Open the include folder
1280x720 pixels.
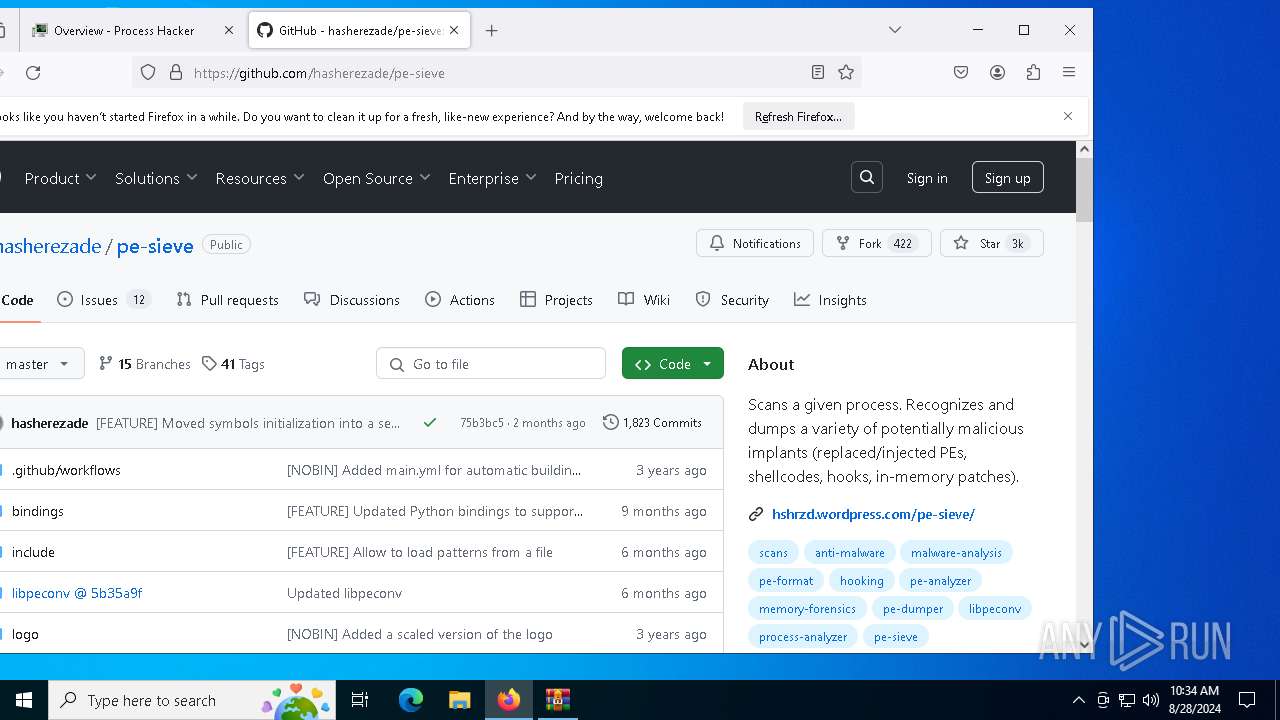point(33,552)
